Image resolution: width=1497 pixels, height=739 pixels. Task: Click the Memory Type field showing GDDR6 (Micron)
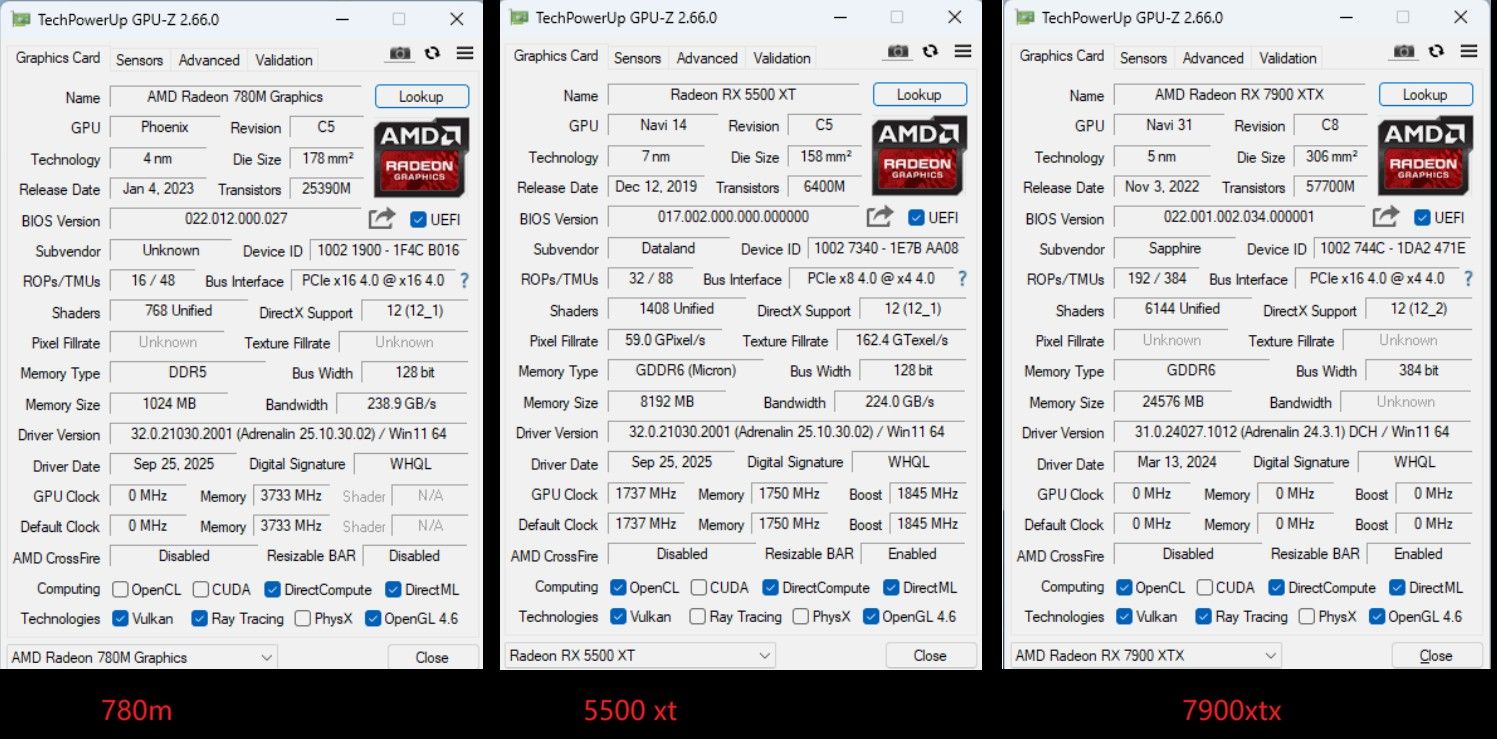tap(686, 371)
